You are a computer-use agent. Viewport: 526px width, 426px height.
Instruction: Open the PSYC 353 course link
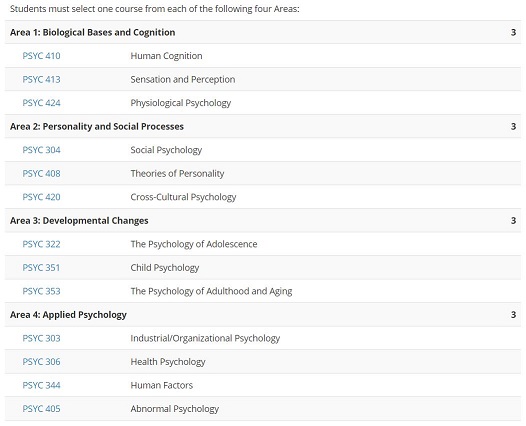pyautogui.click(x=41, y=291)
